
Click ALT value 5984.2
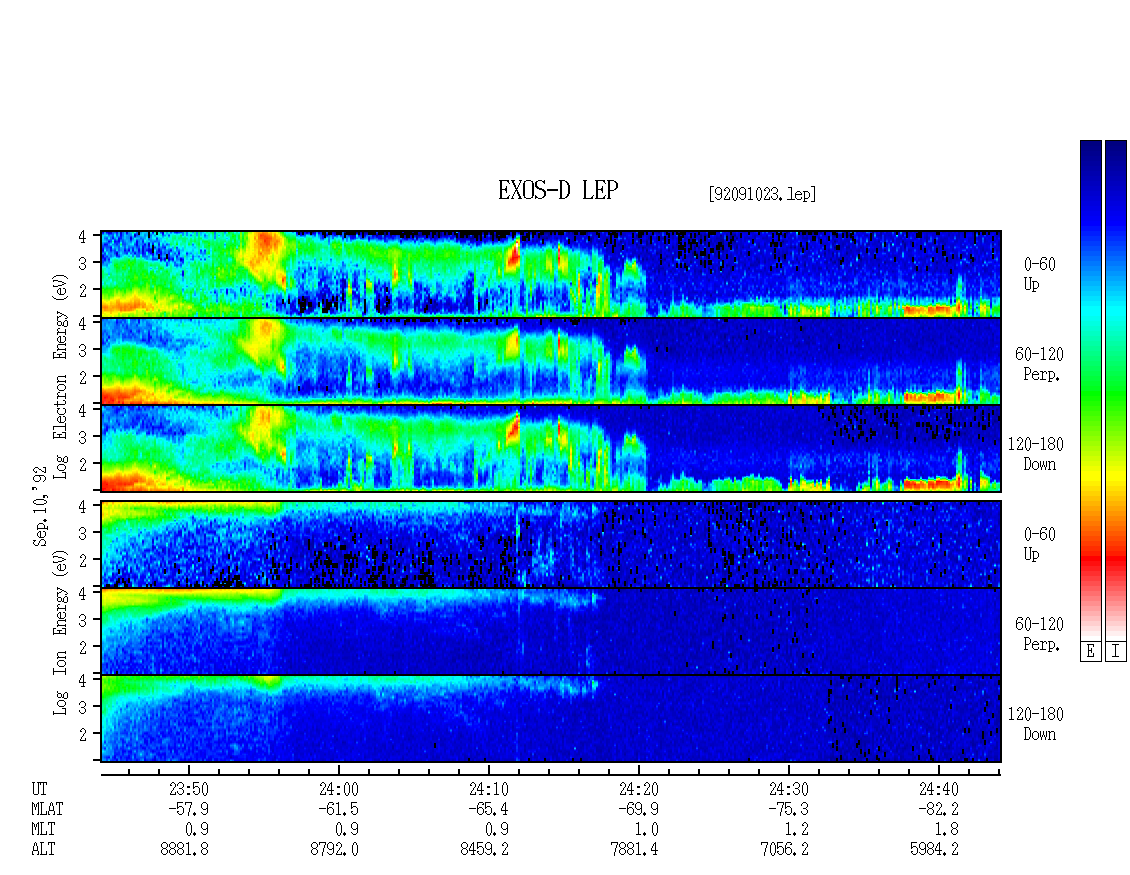click(x=934, y=850)
